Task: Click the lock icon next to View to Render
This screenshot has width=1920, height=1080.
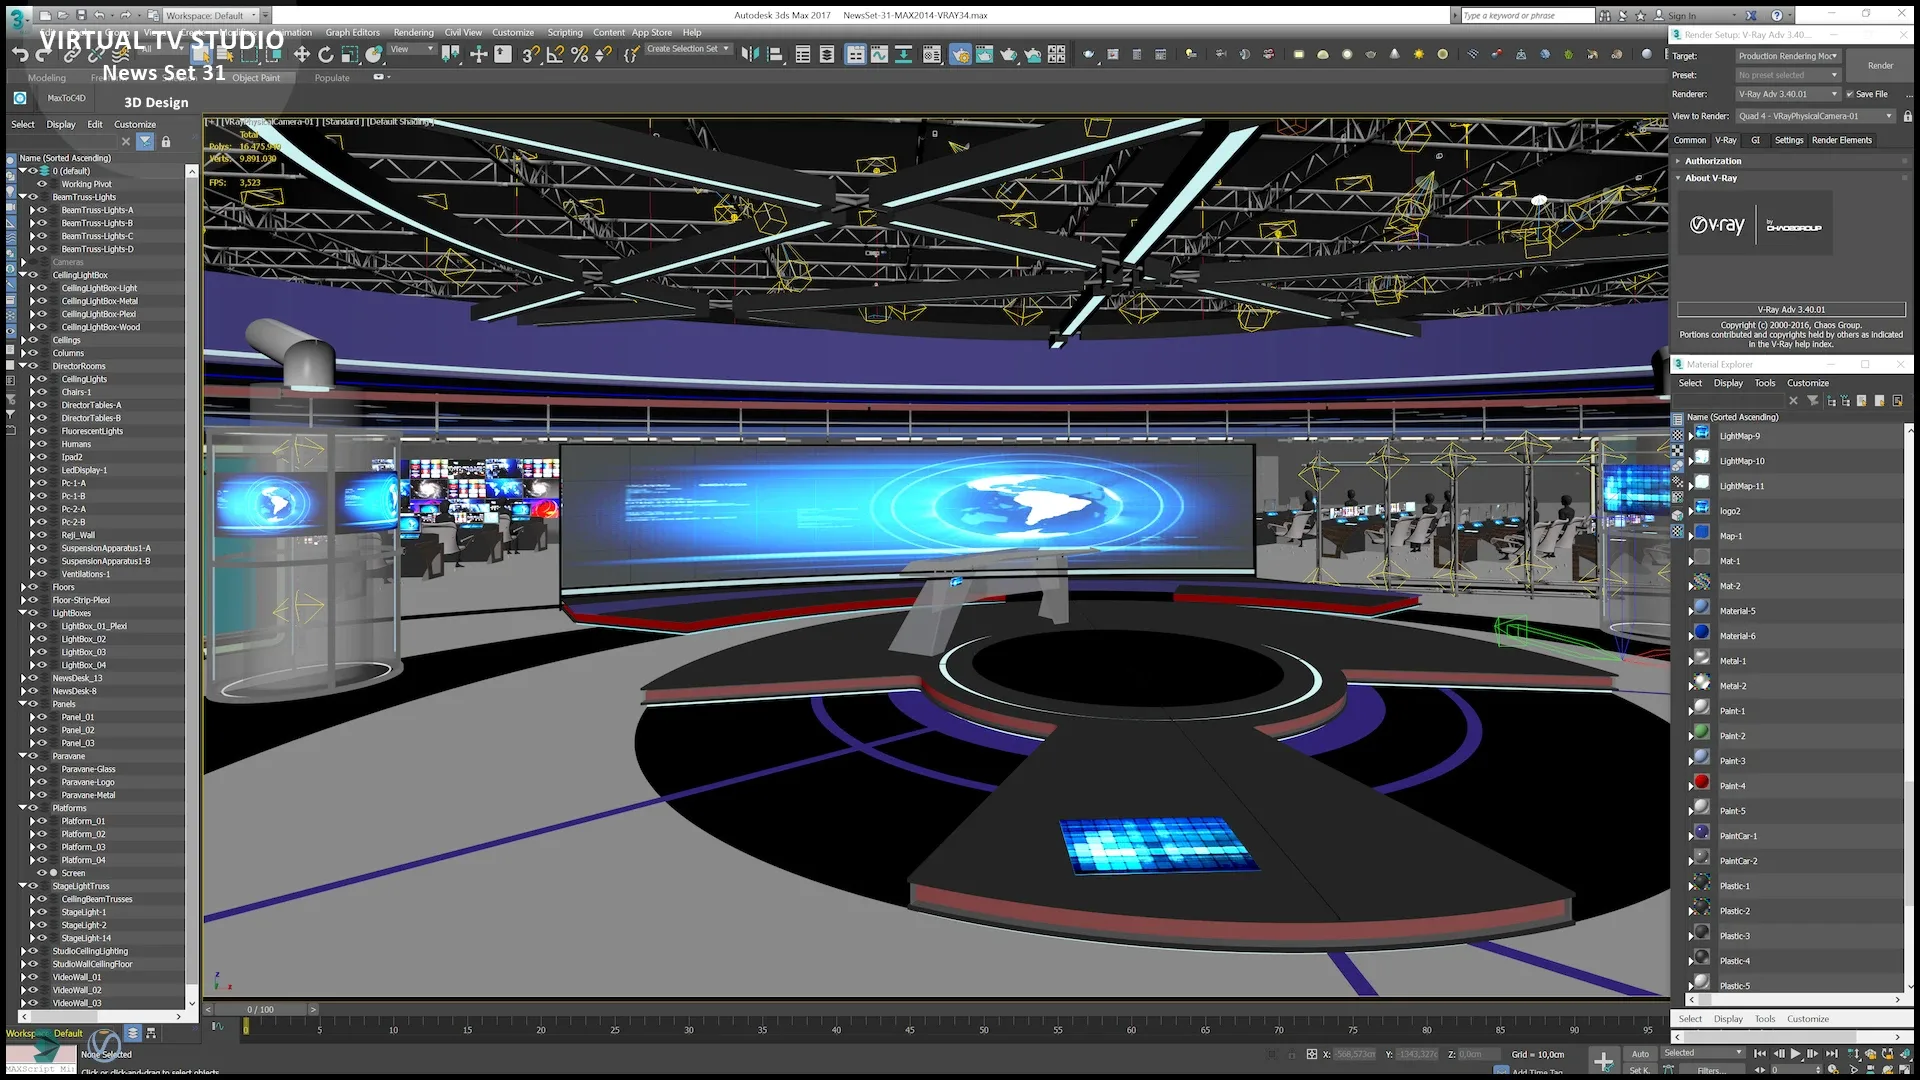Action: 1908,116
